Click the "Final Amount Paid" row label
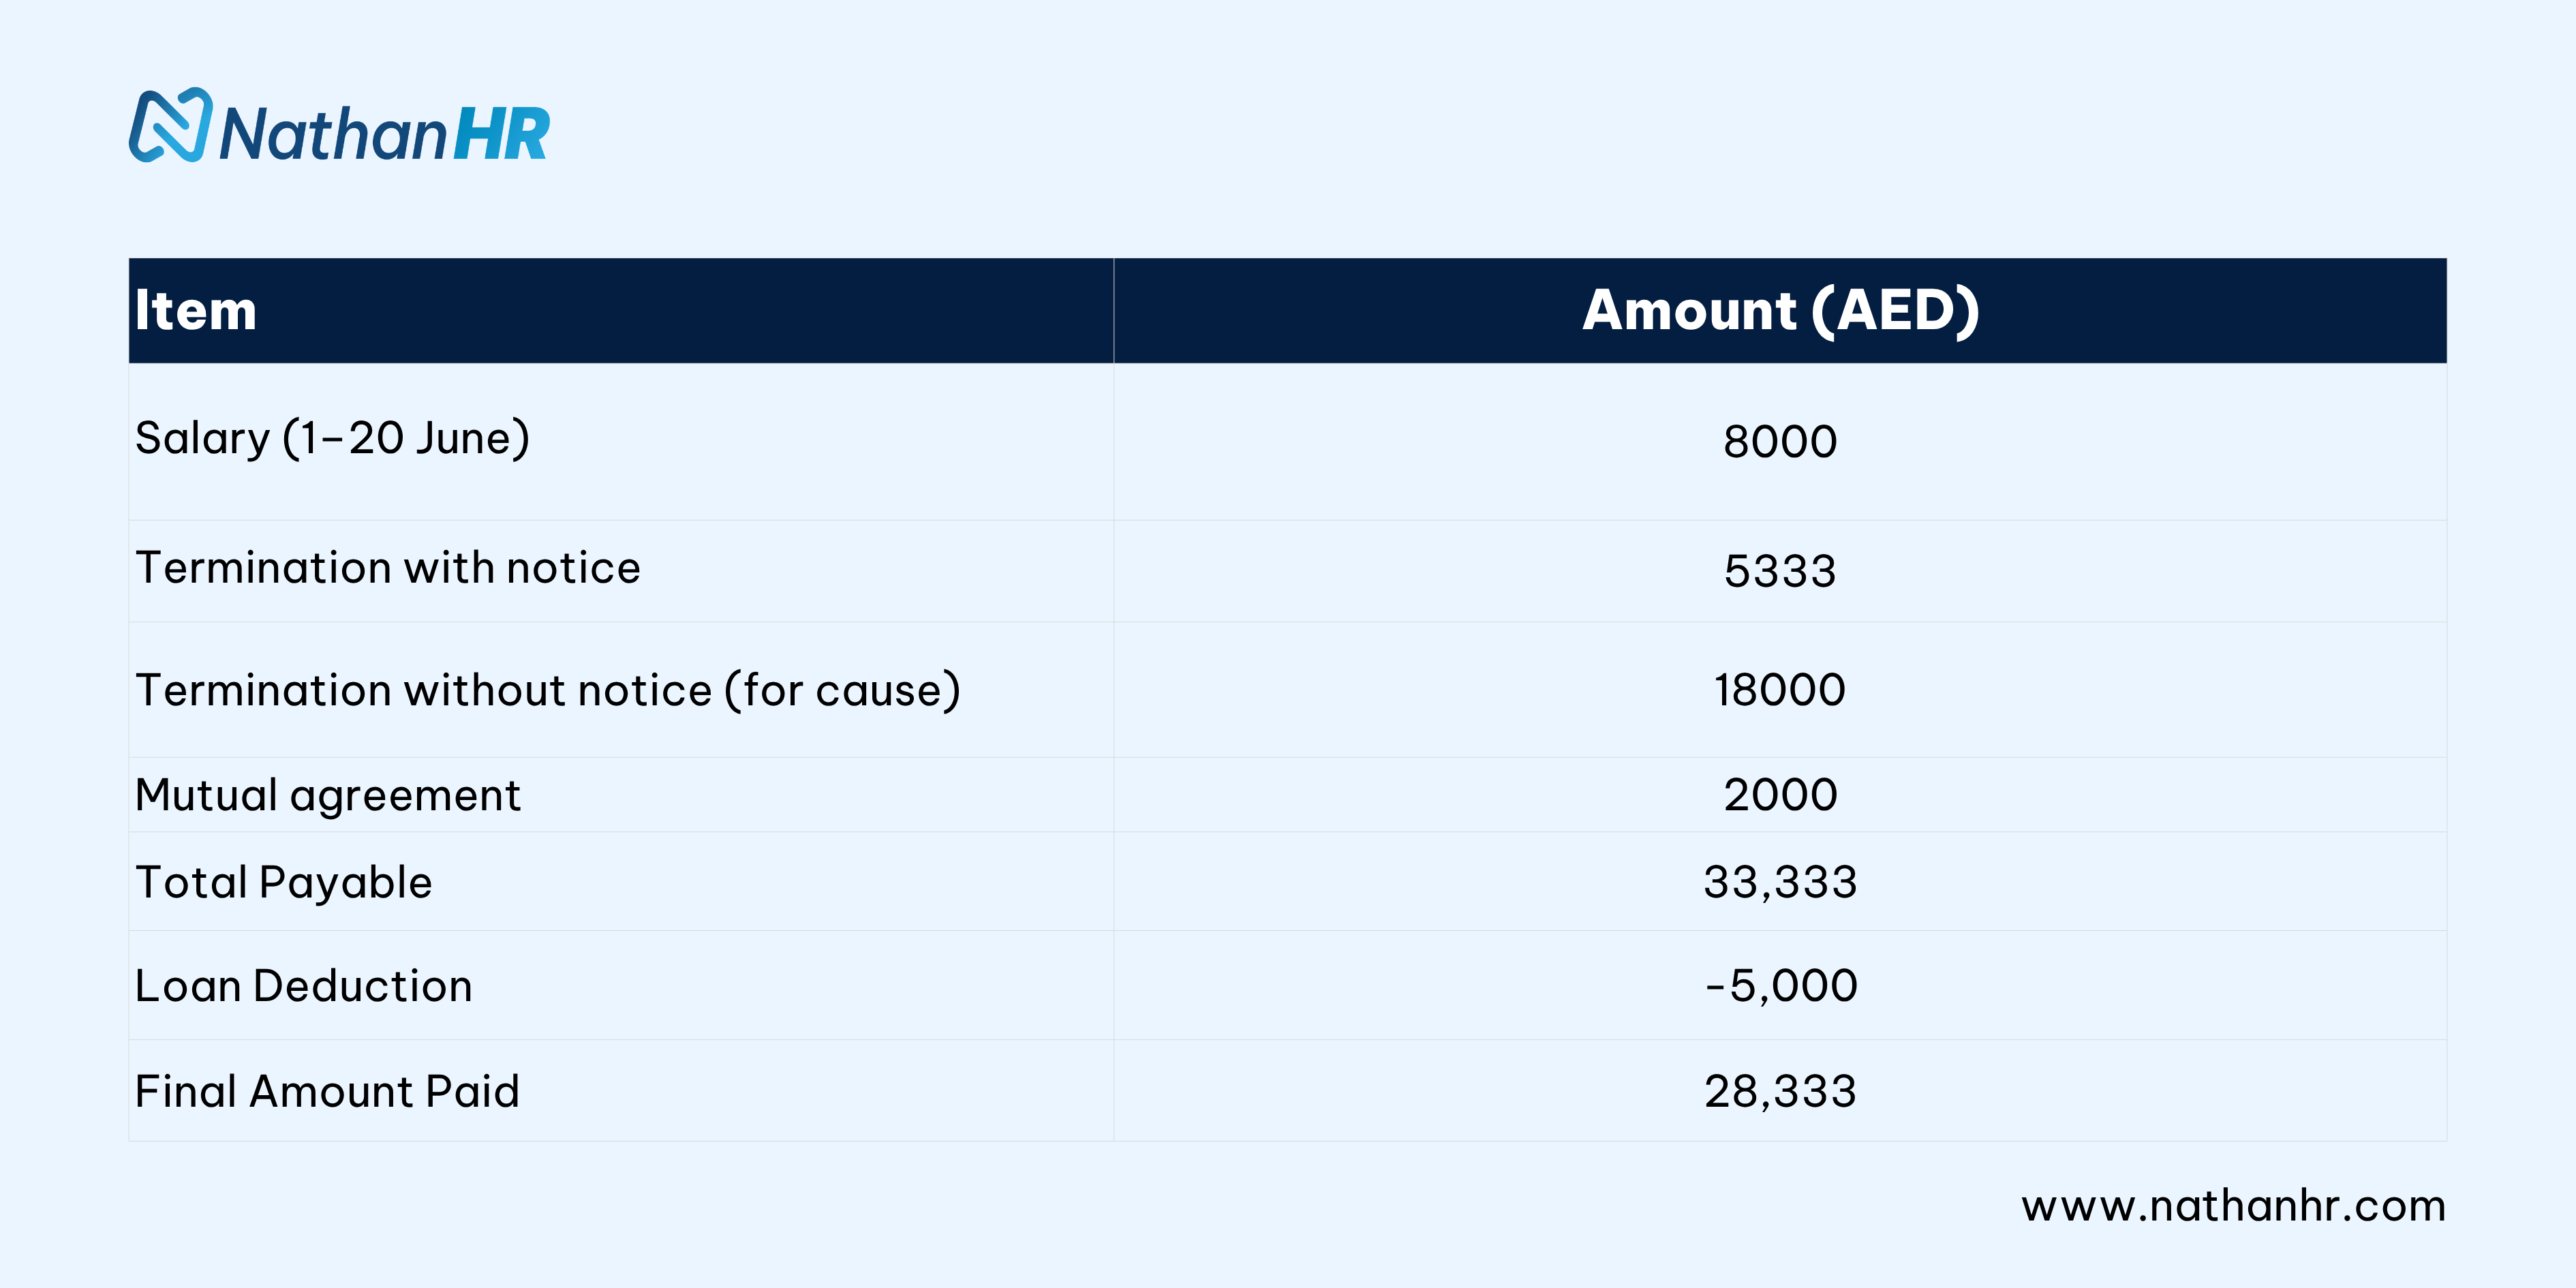Viewport: 2576px width, 1288px height. tap(327, 1091)
